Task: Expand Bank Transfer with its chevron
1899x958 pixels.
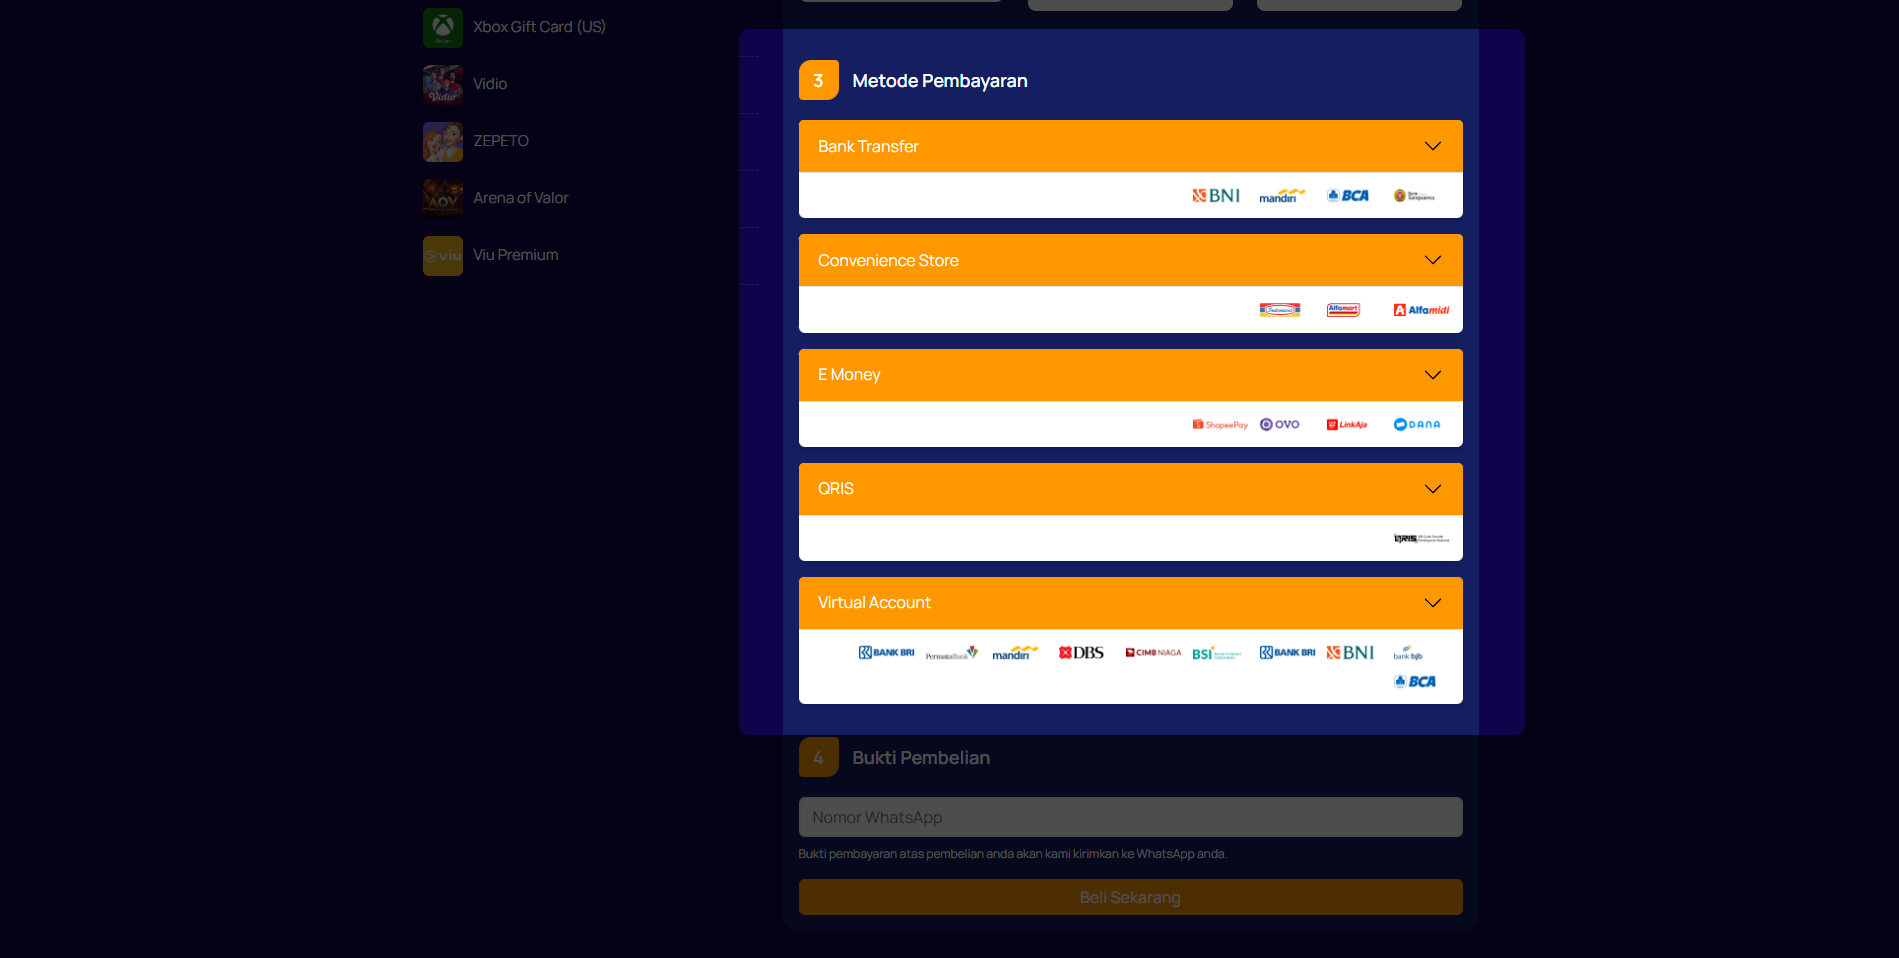Action: click(1432, 146)
